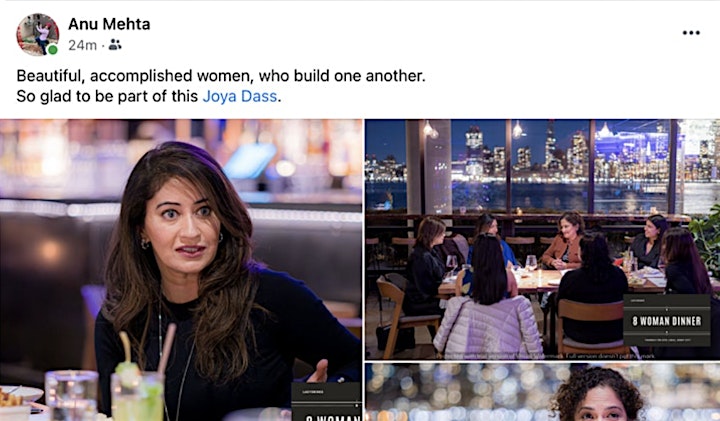720x421 pixels.
Task: Click the green online status dot
Action: (53, 50)
